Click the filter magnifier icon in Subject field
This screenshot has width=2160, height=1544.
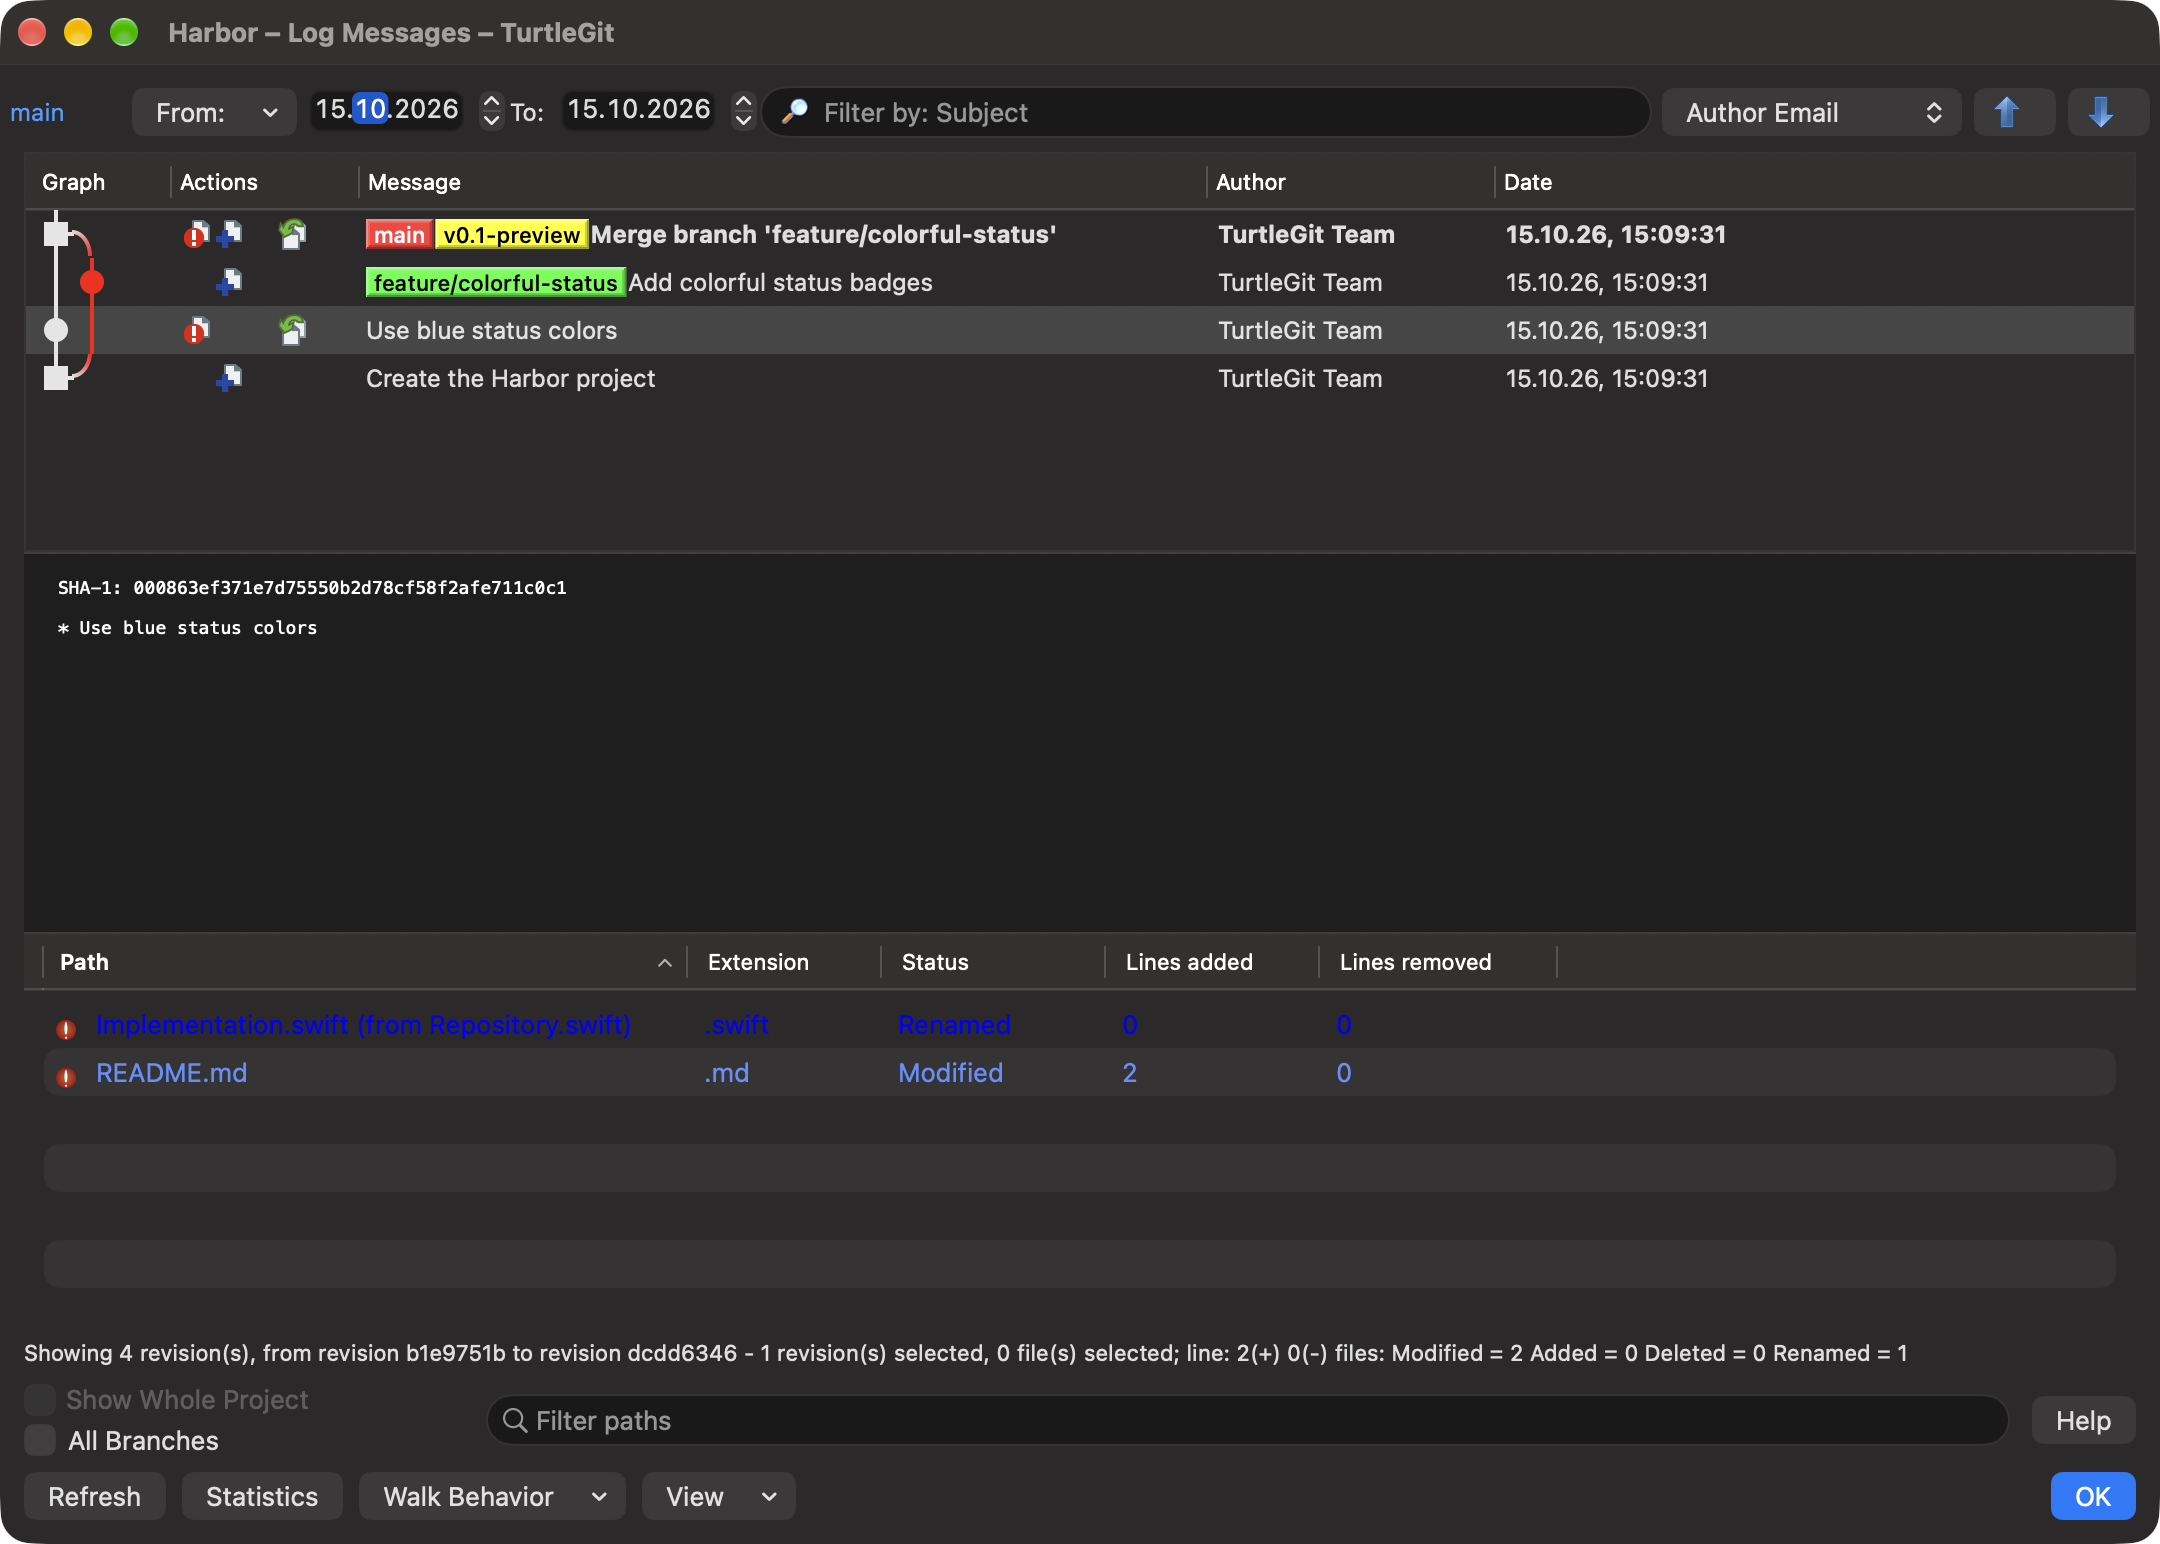click(795, 112)
